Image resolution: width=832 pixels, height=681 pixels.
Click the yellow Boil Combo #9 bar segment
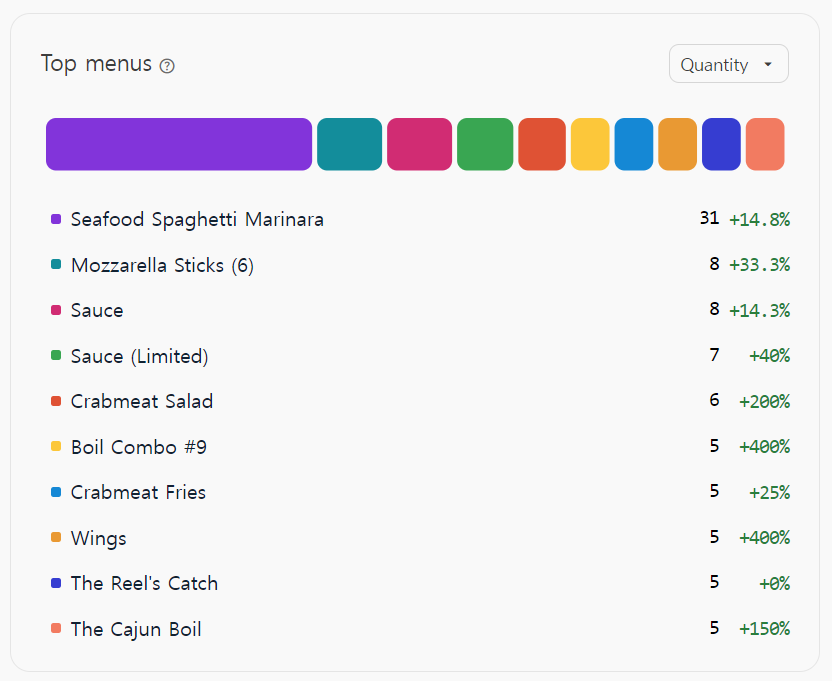pos(590,144)
